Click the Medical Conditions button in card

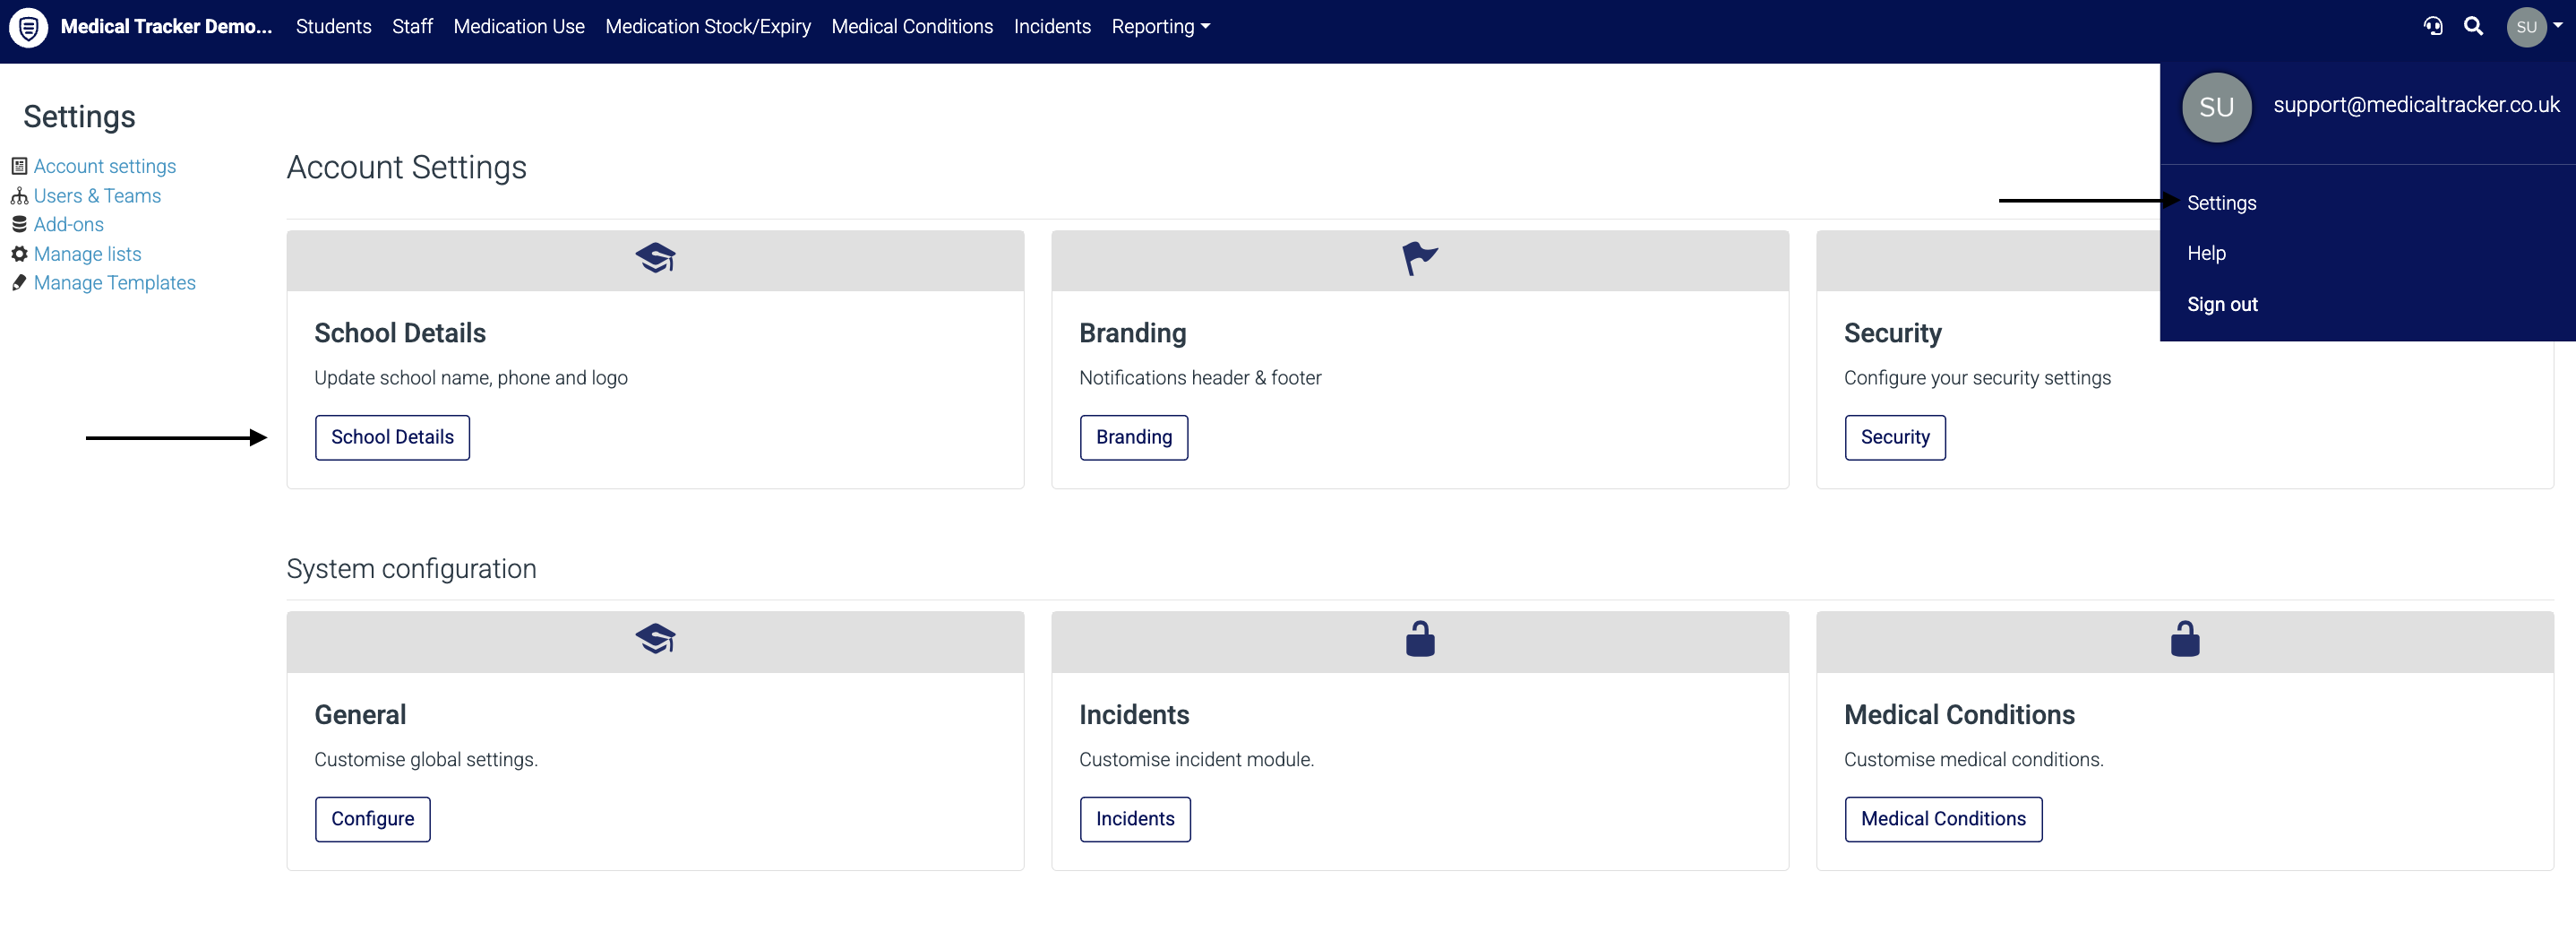(x=1942, y=819)
